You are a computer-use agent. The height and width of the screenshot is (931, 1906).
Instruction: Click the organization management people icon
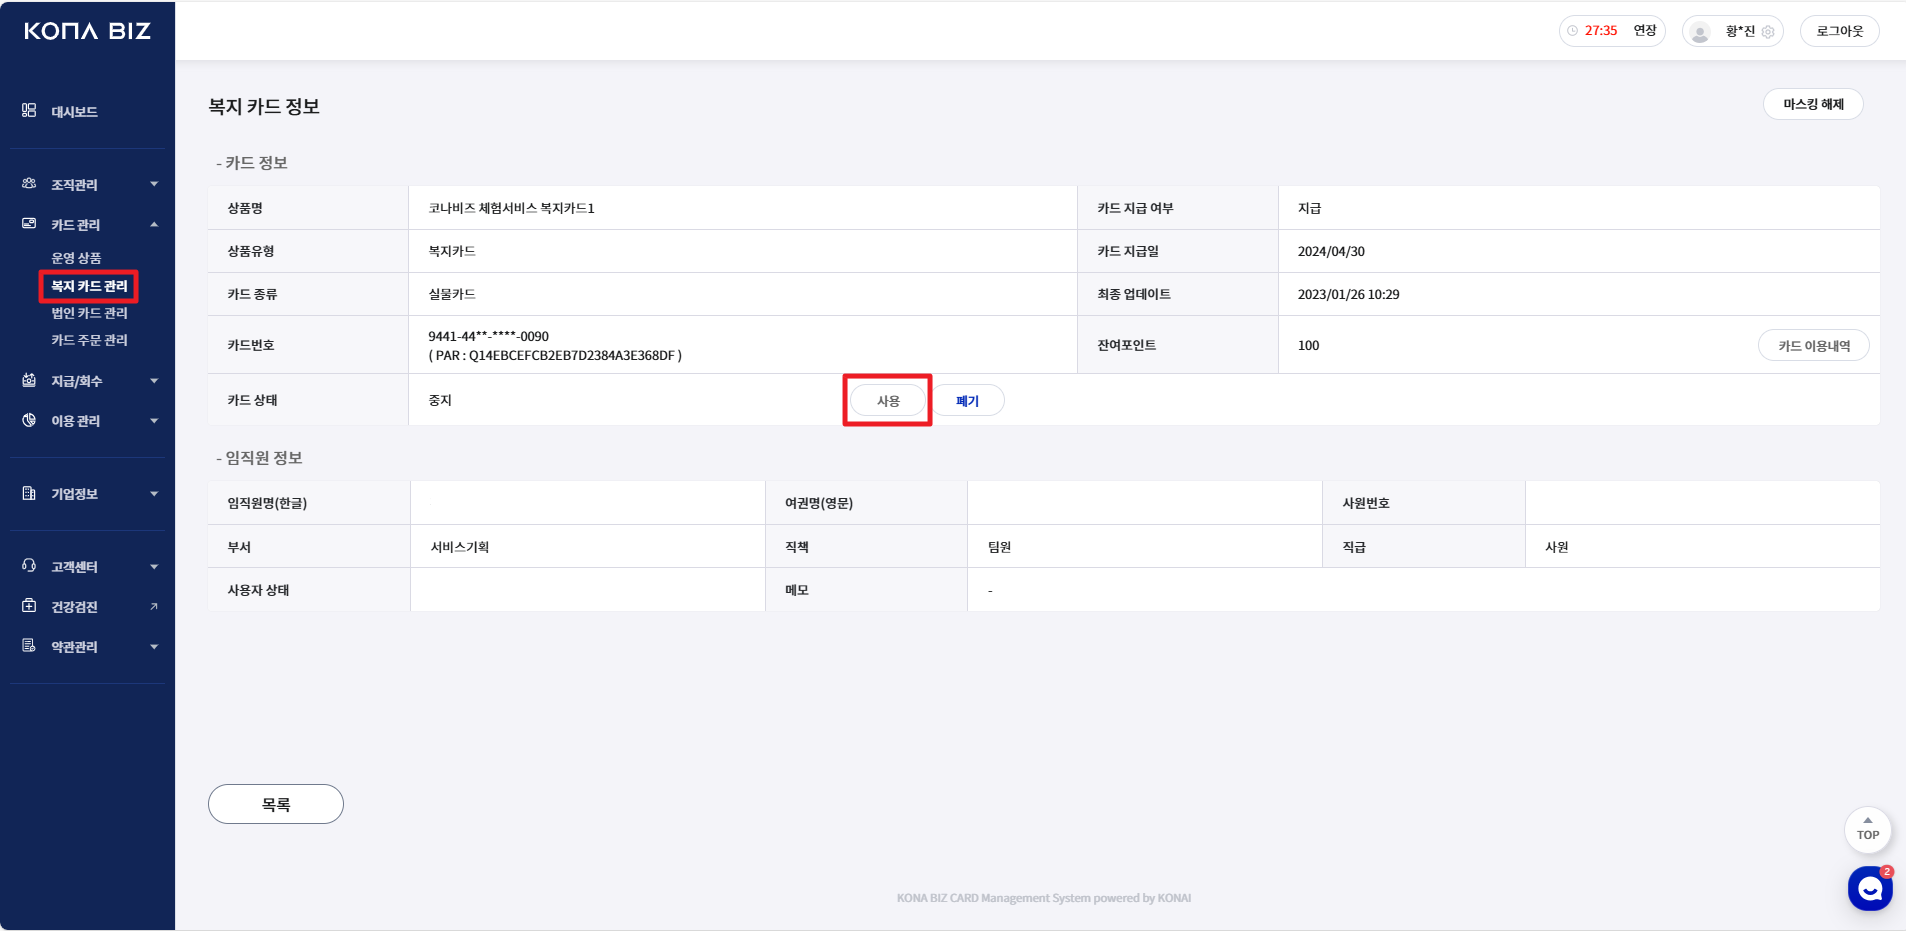(29, 184)
